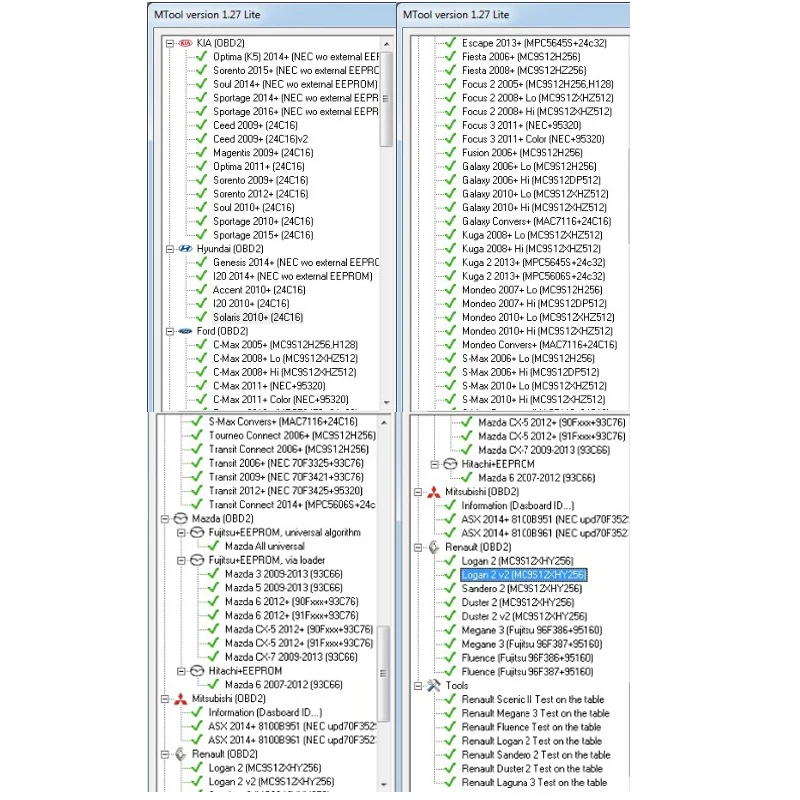Click green check beside Escape 2013+

[451, 42]
